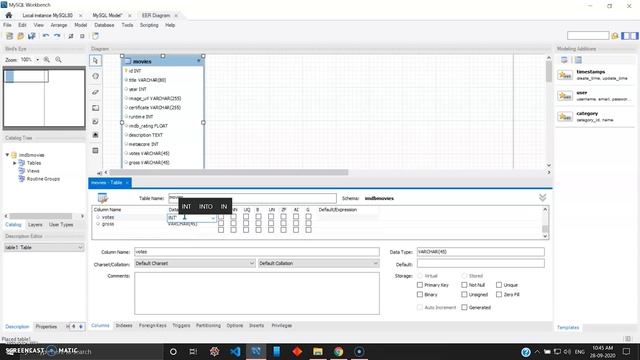640x360 pixels.
Task: Collapse the movies table header arrow
Action: [199, 61]
